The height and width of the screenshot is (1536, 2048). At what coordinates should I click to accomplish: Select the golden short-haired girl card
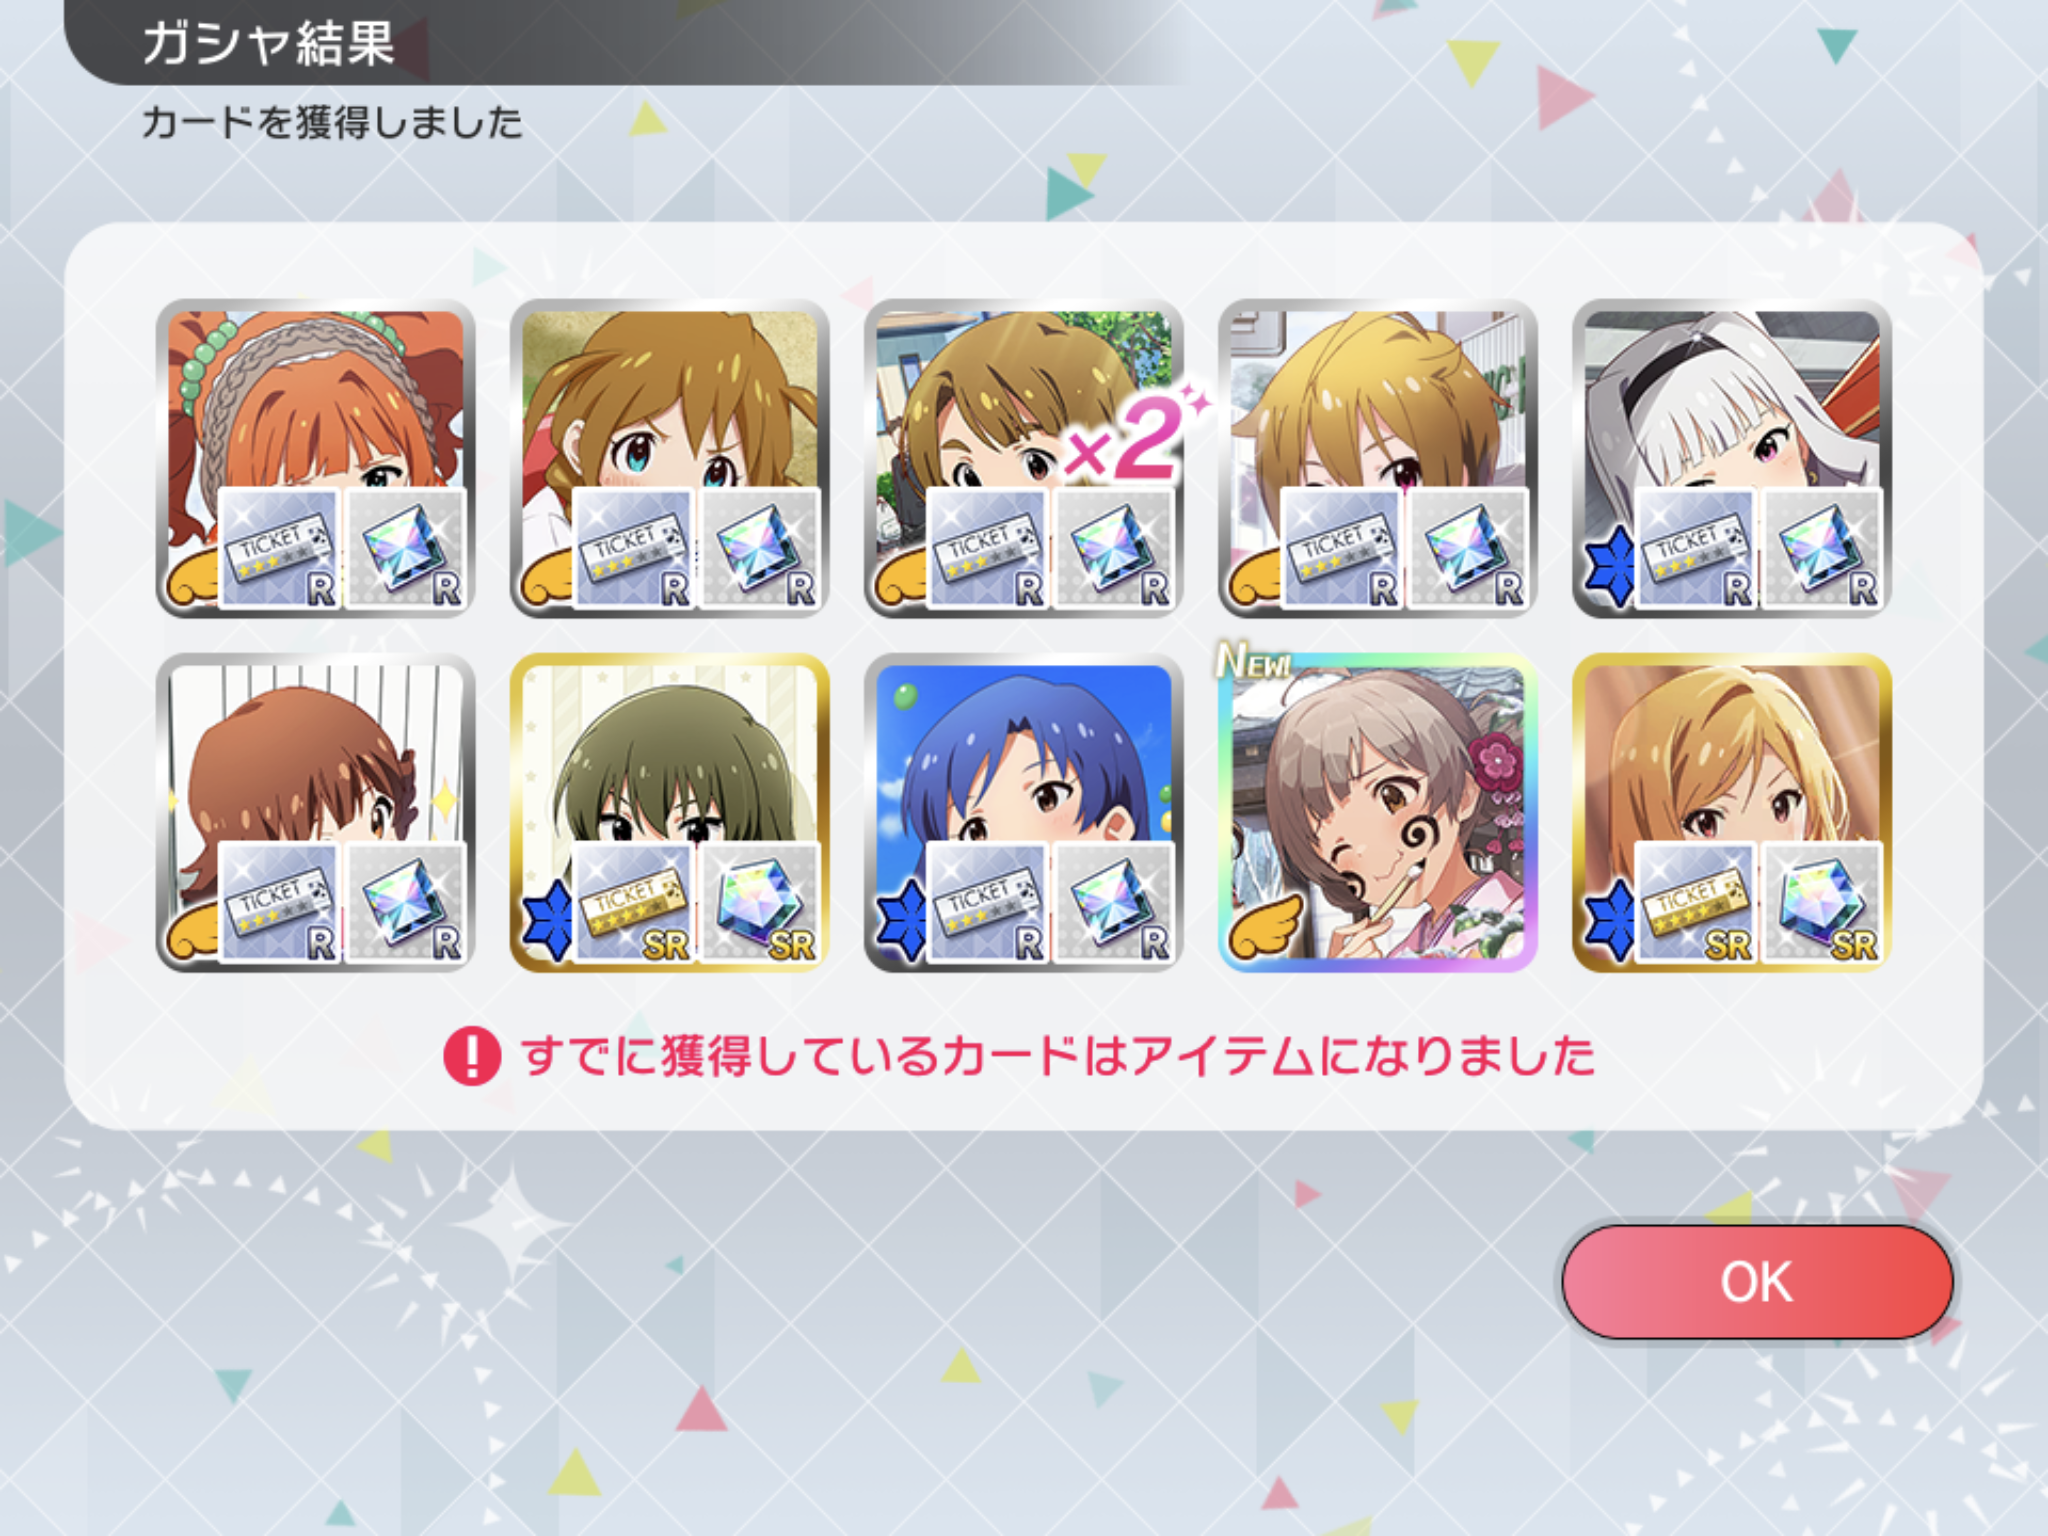click(x=1377, y=458)
